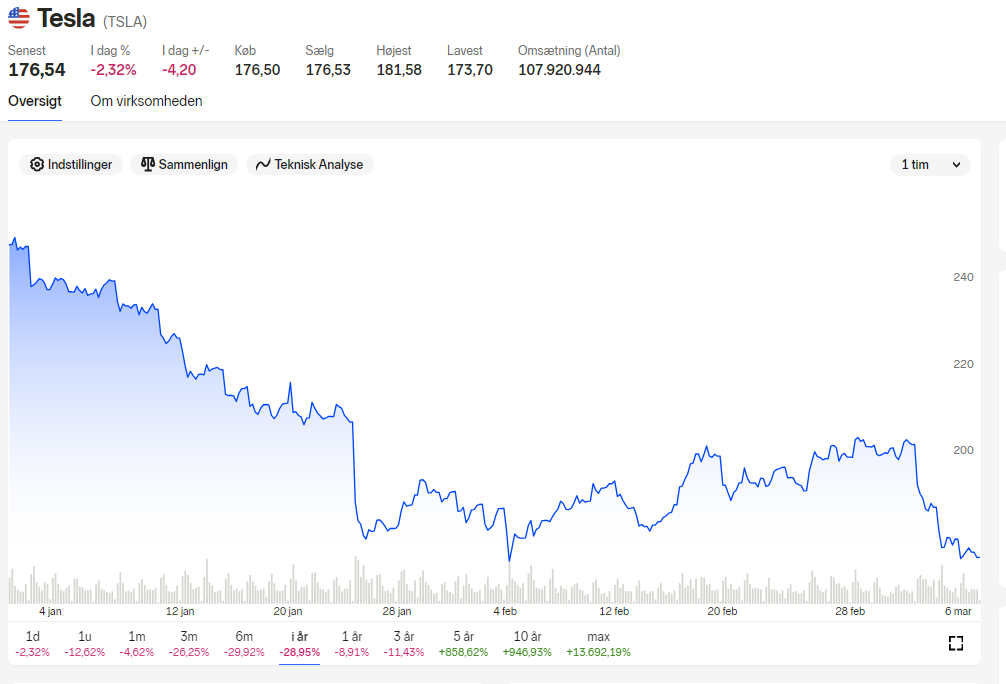Click the chevron in the 1 tim selector
1006x684 pixels.
coord(956,165)
